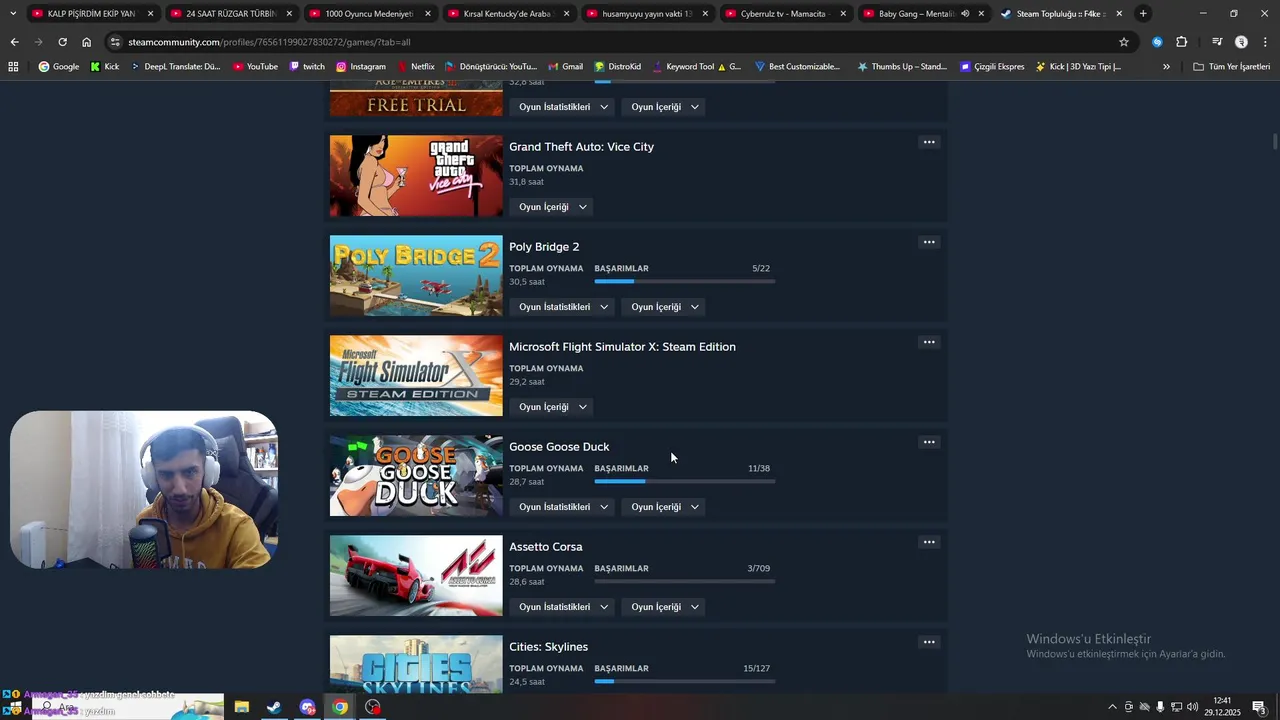Click Assetto Corsa achievements progress bar

click(684, 582)
